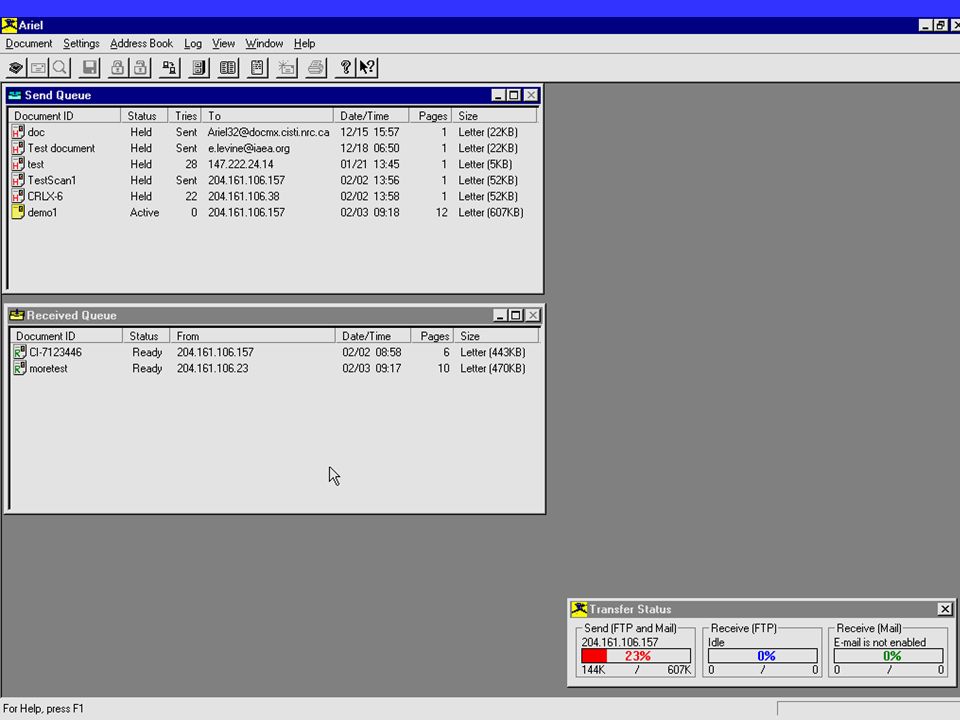
Task: Click the Tries column header
Action: 185,116
